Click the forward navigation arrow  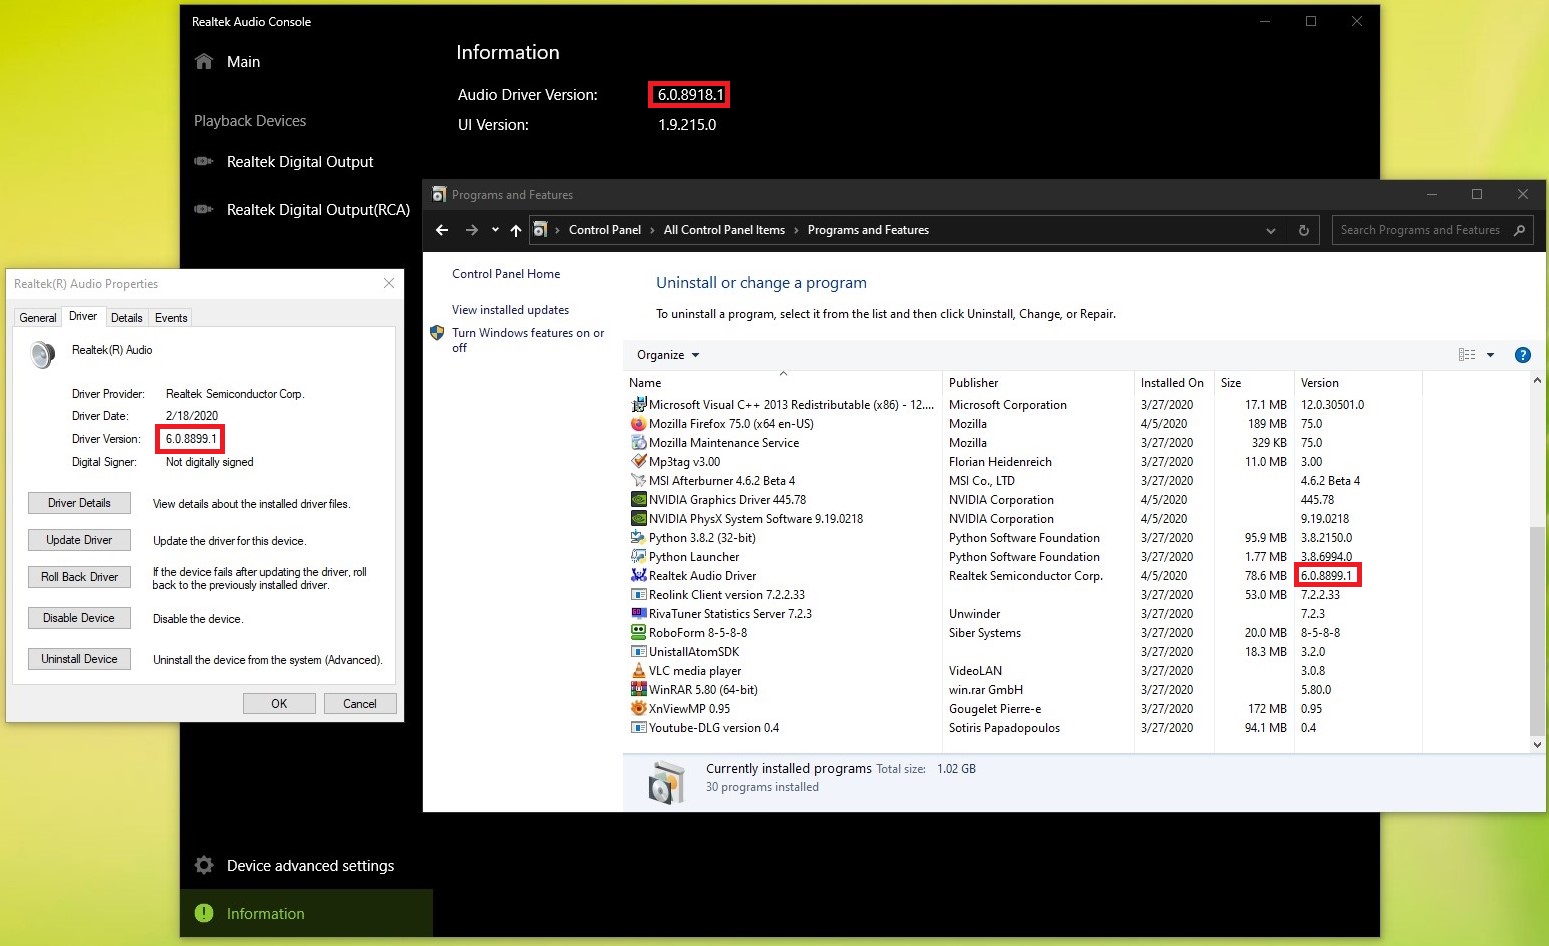coord(472,230)
